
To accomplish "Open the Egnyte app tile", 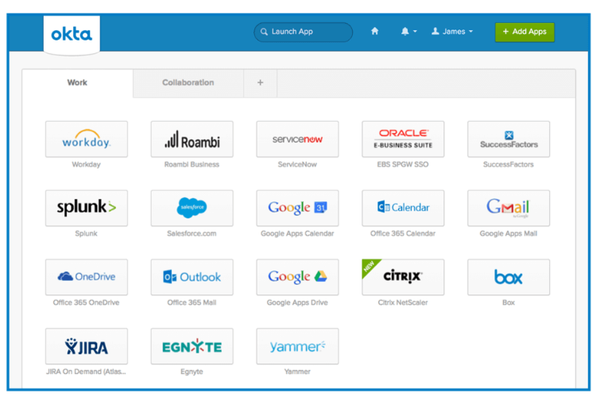I will tap(192, 346).
